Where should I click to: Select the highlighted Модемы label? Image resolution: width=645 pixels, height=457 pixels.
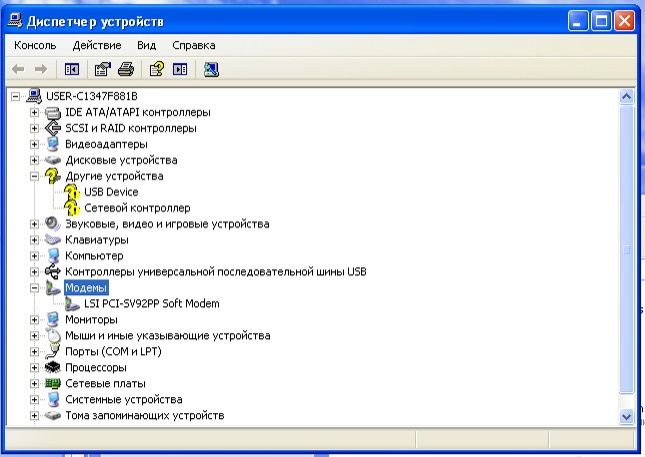[86, 288]
